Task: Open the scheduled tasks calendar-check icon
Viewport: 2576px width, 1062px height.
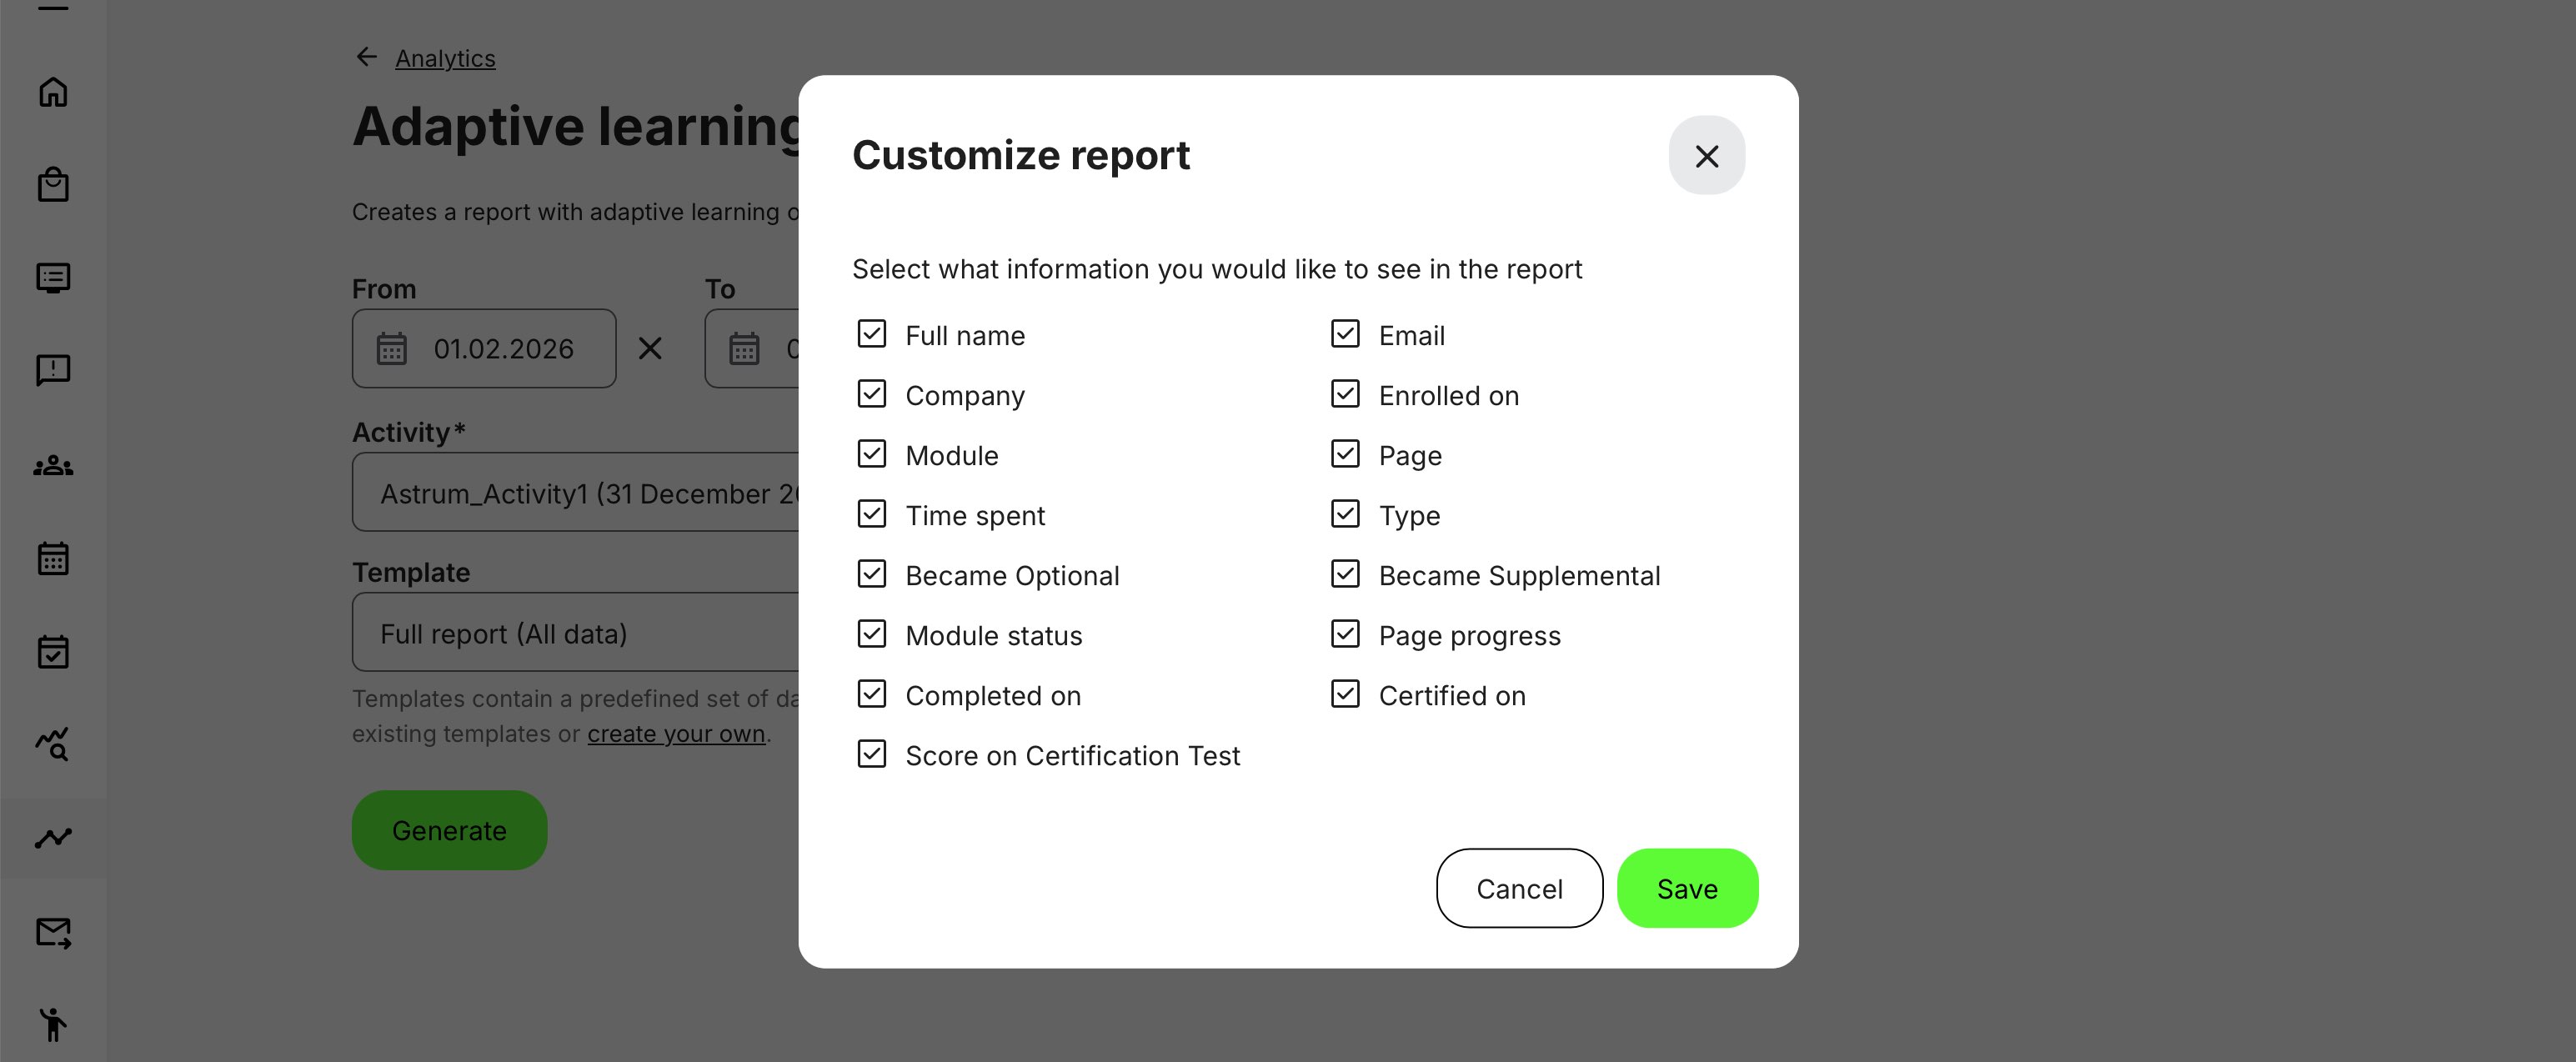Action: [53, 651]
